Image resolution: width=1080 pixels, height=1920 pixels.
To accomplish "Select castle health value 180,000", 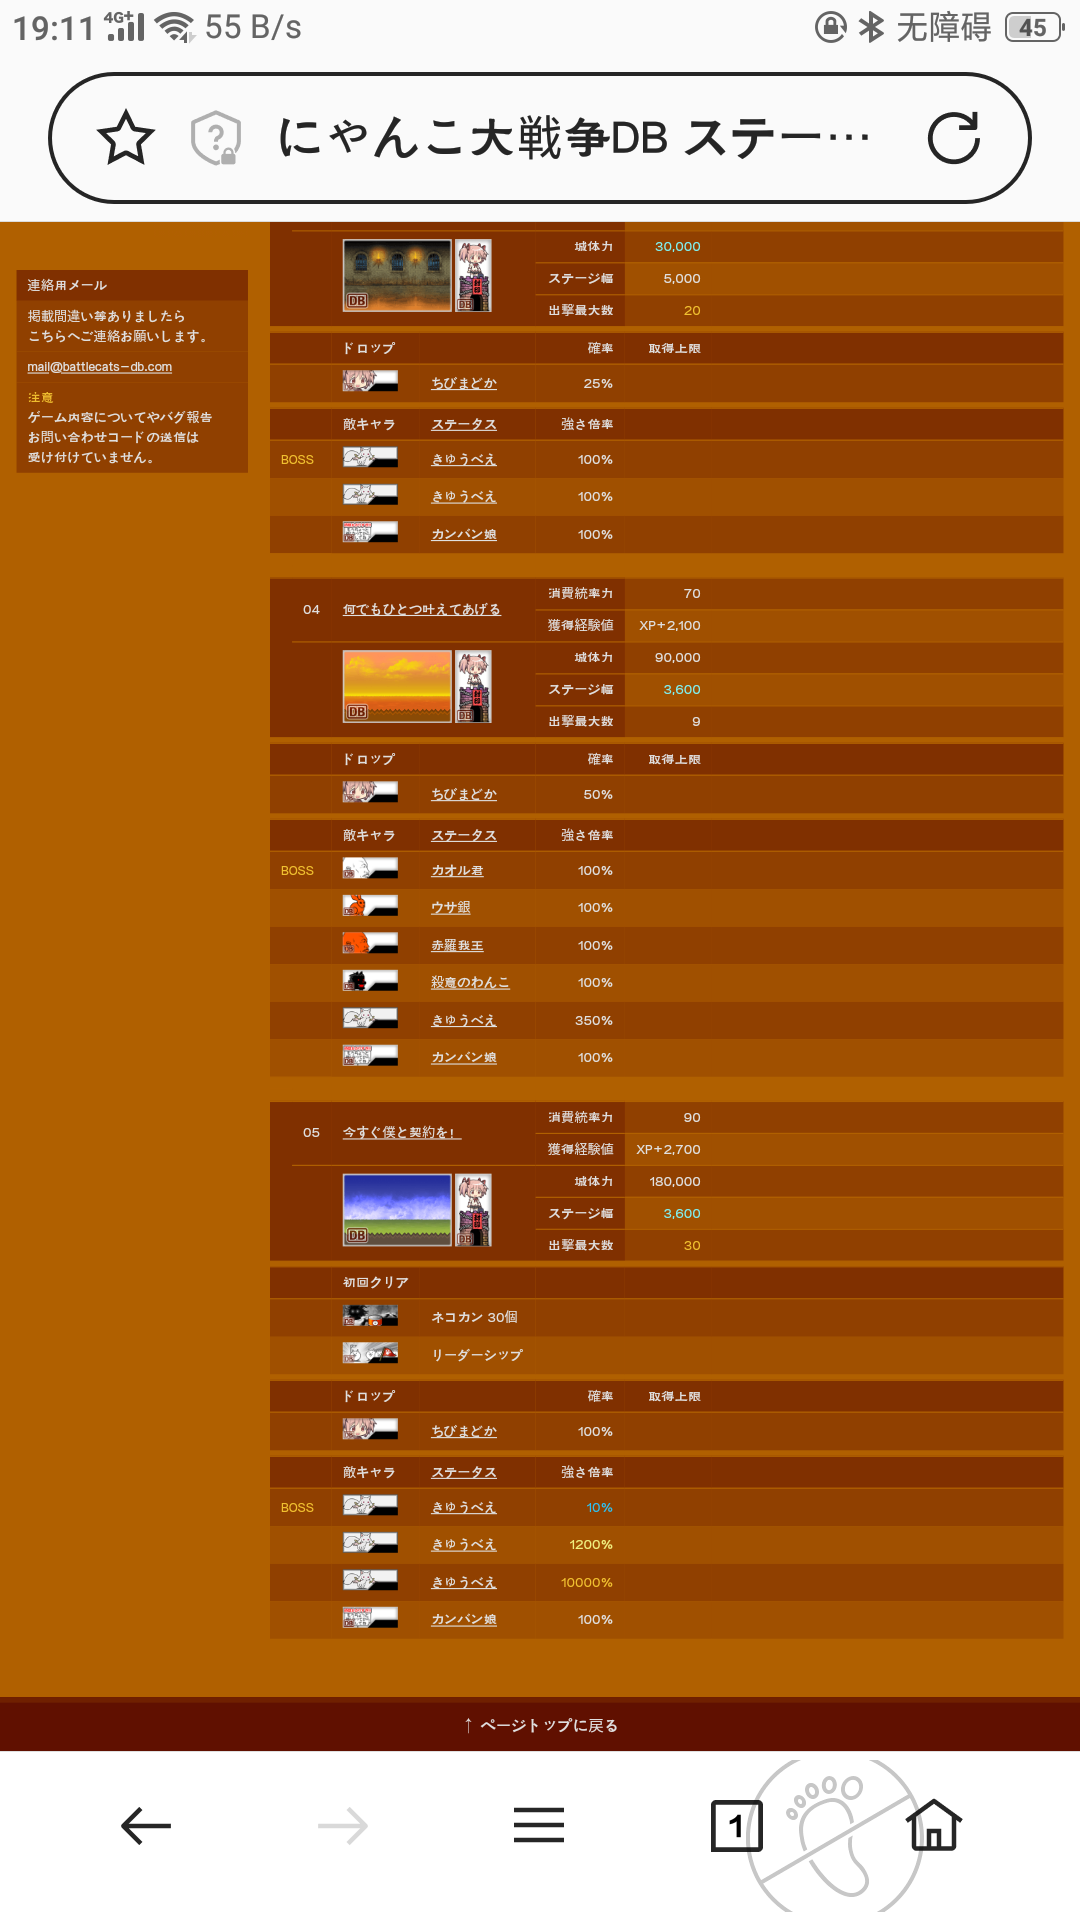I will (x=675, y=1182).
